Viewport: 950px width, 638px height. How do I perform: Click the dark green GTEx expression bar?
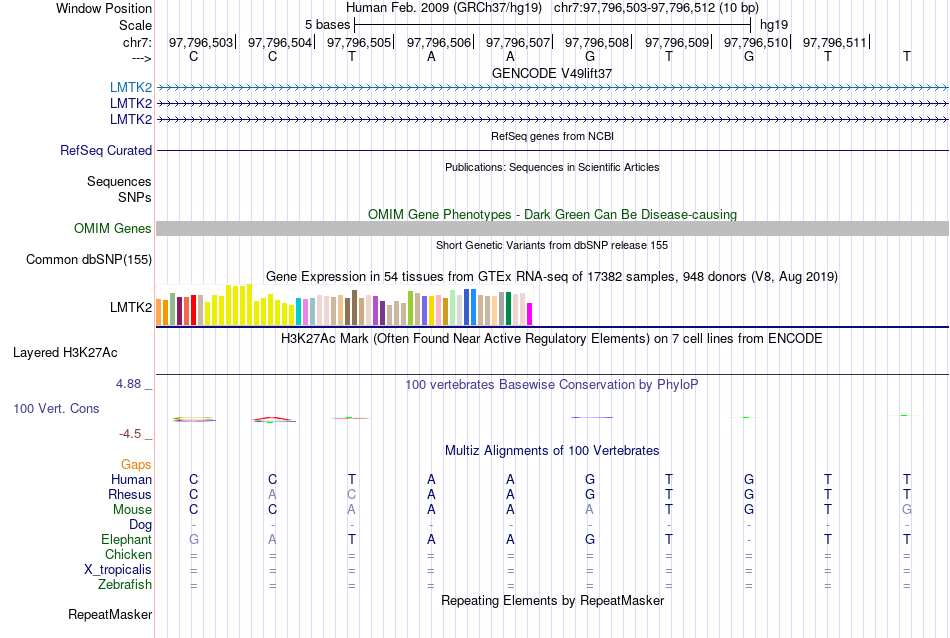508,309
